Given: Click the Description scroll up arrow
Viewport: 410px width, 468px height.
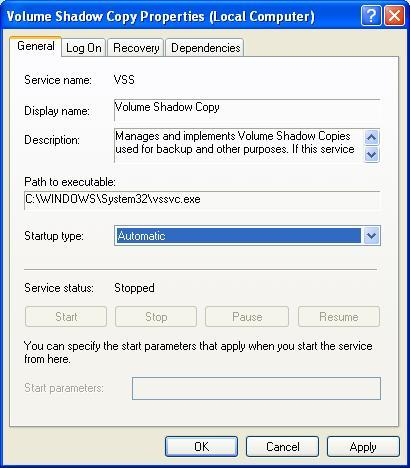Looking at the screenshot, I should pos(371,137).
